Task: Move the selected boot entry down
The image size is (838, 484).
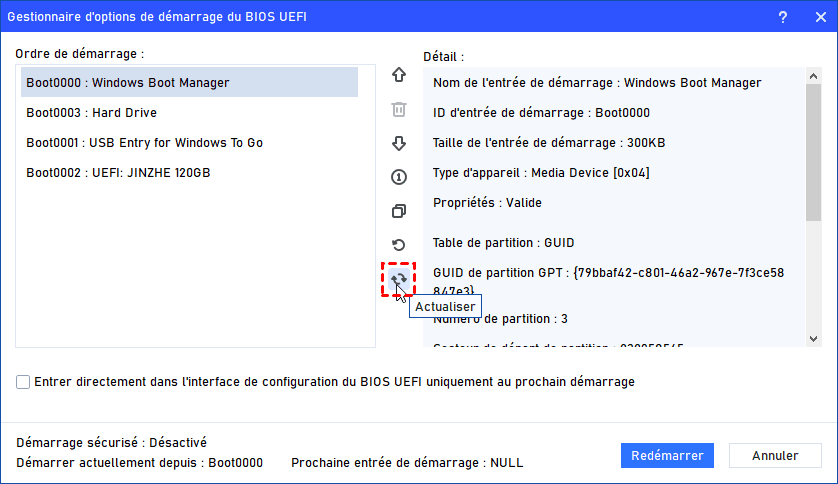Action: coord(399,143)
